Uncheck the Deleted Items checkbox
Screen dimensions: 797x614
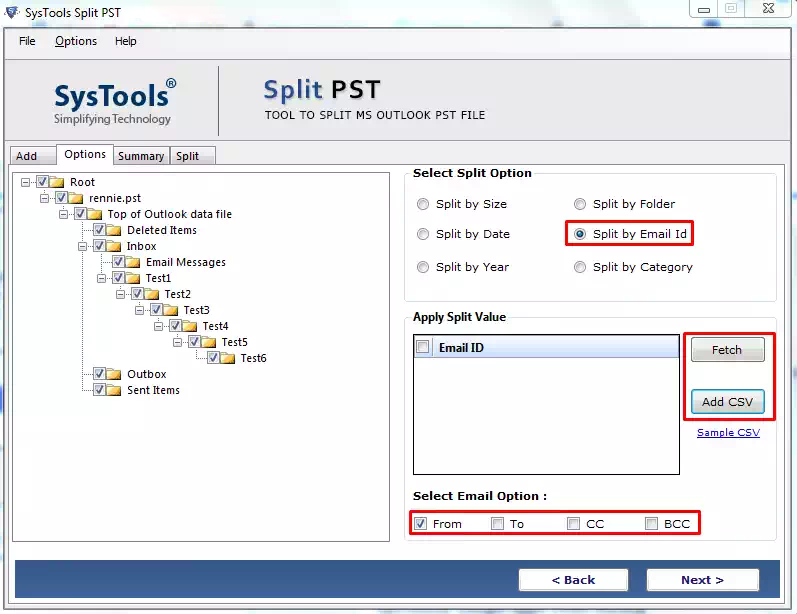(x=99, y=229)
